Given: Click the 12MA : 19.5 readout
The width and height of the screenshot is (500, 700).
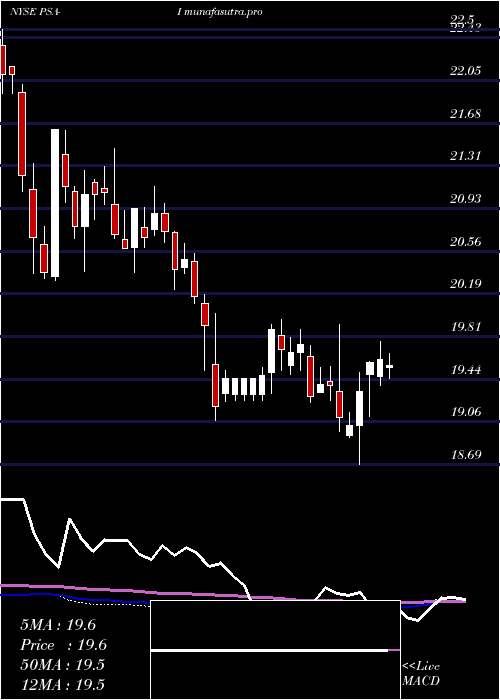Looking at the screenshot, I should tap(62, 684).
